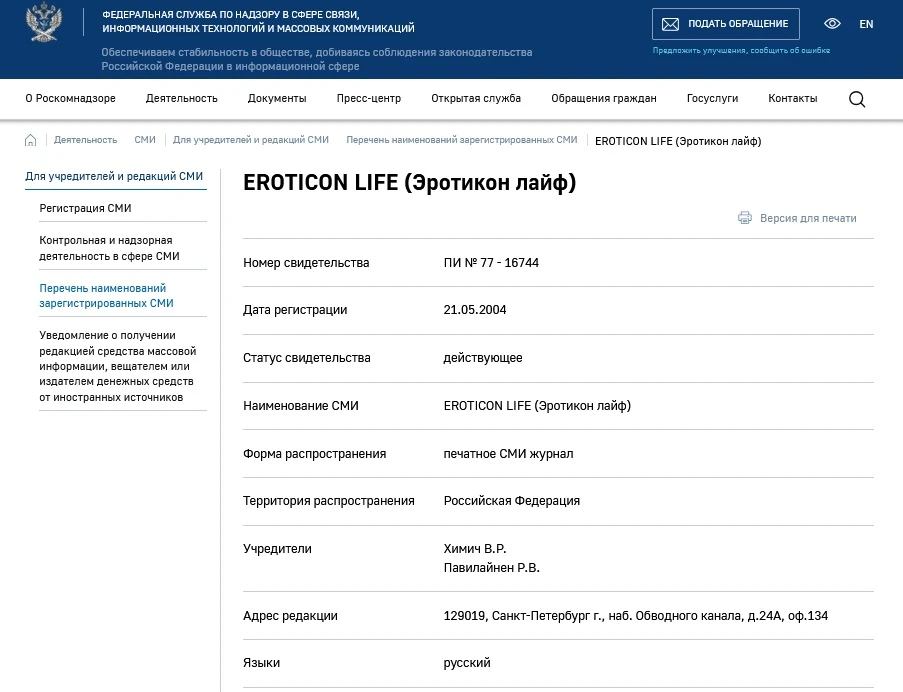The height and width of the screenshot is (692, 903).
Task: Open the Госуслуги menu item
Action: pyautogui.click(x=712, y=98)
